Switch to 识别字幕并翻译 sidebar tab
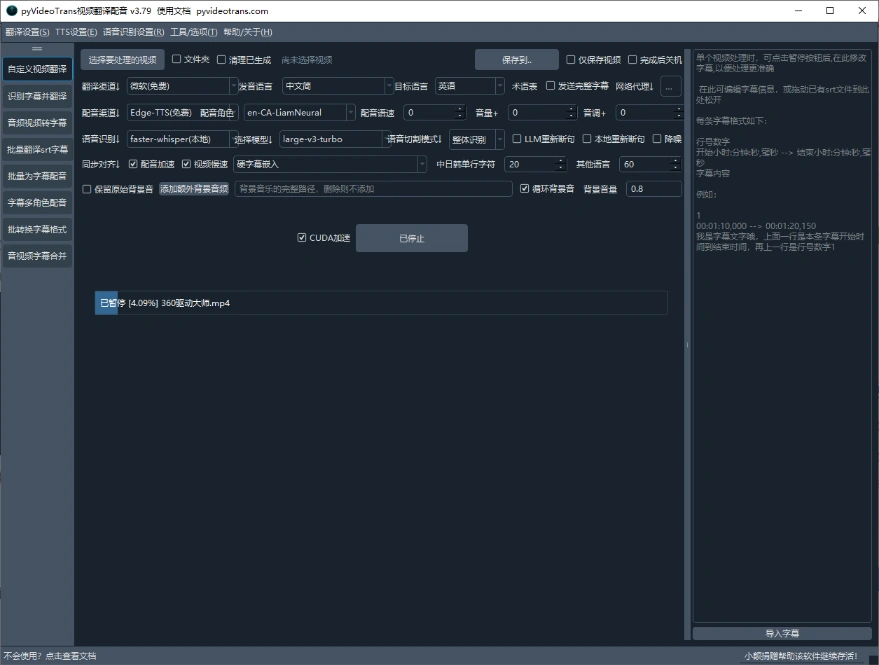 pos(37,96)
